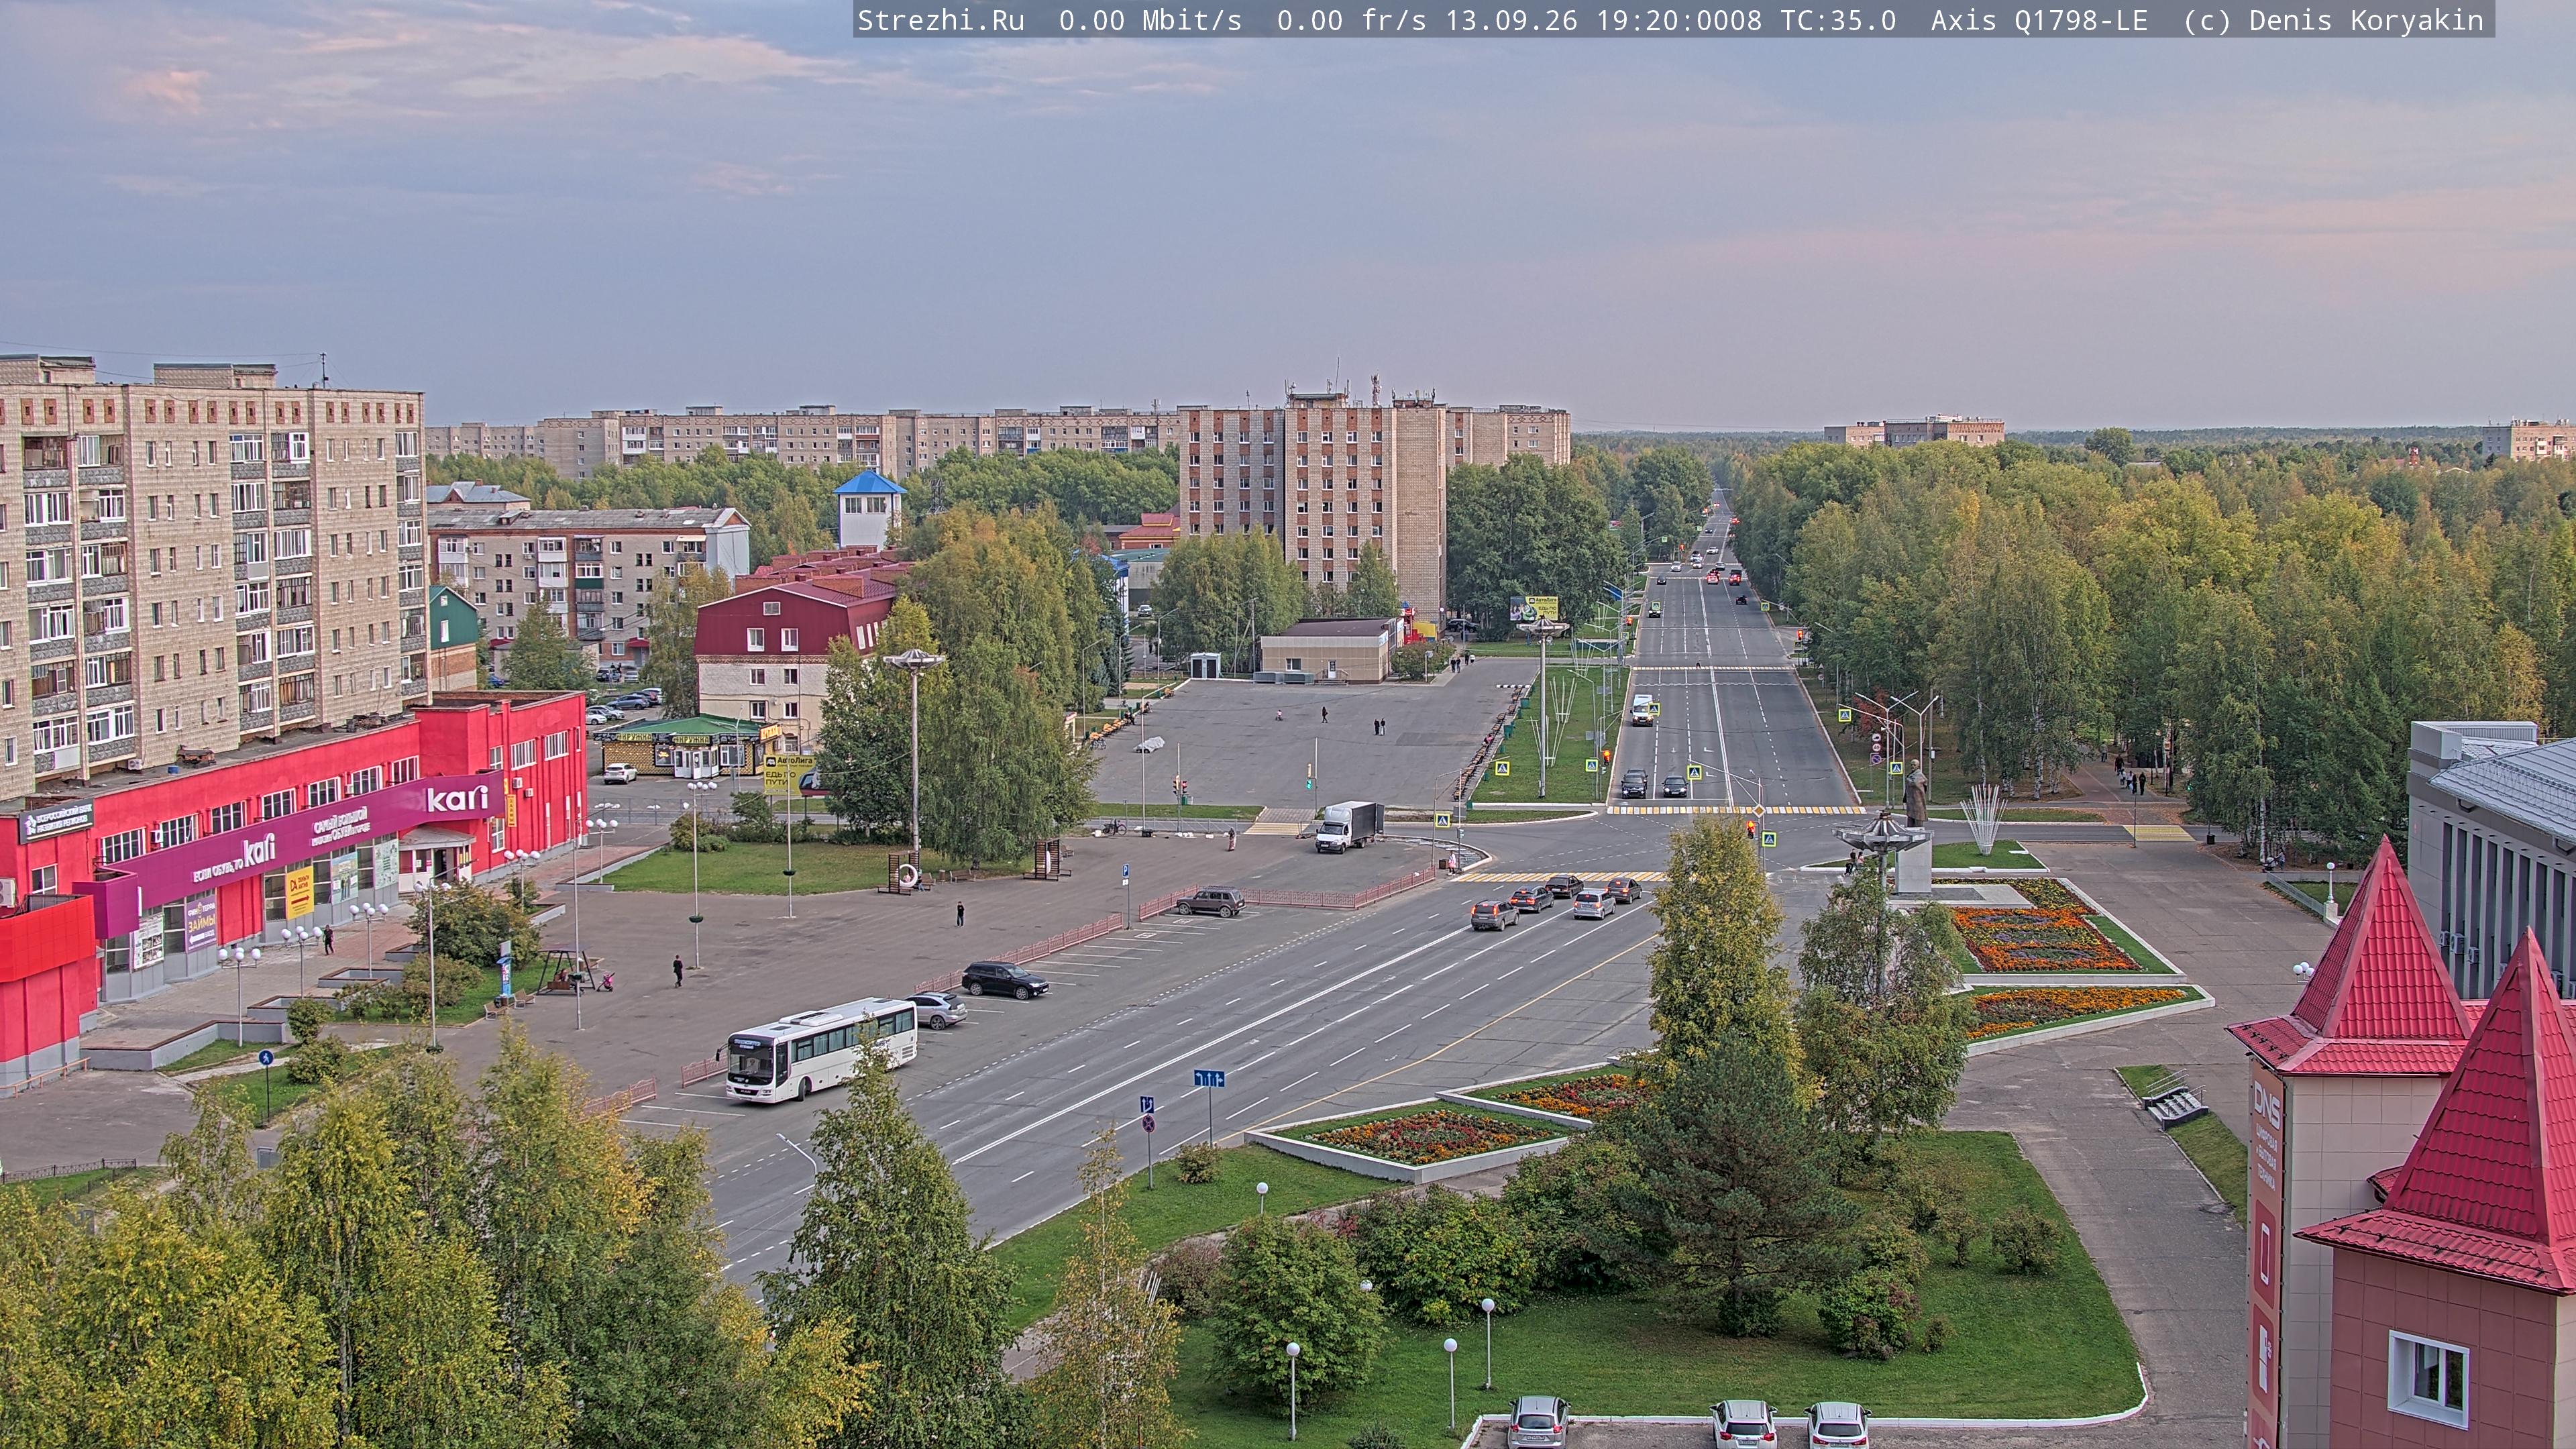2576x1449 pixels.
Task: Click the large kari sign on red building
Action: click(457, 799)
